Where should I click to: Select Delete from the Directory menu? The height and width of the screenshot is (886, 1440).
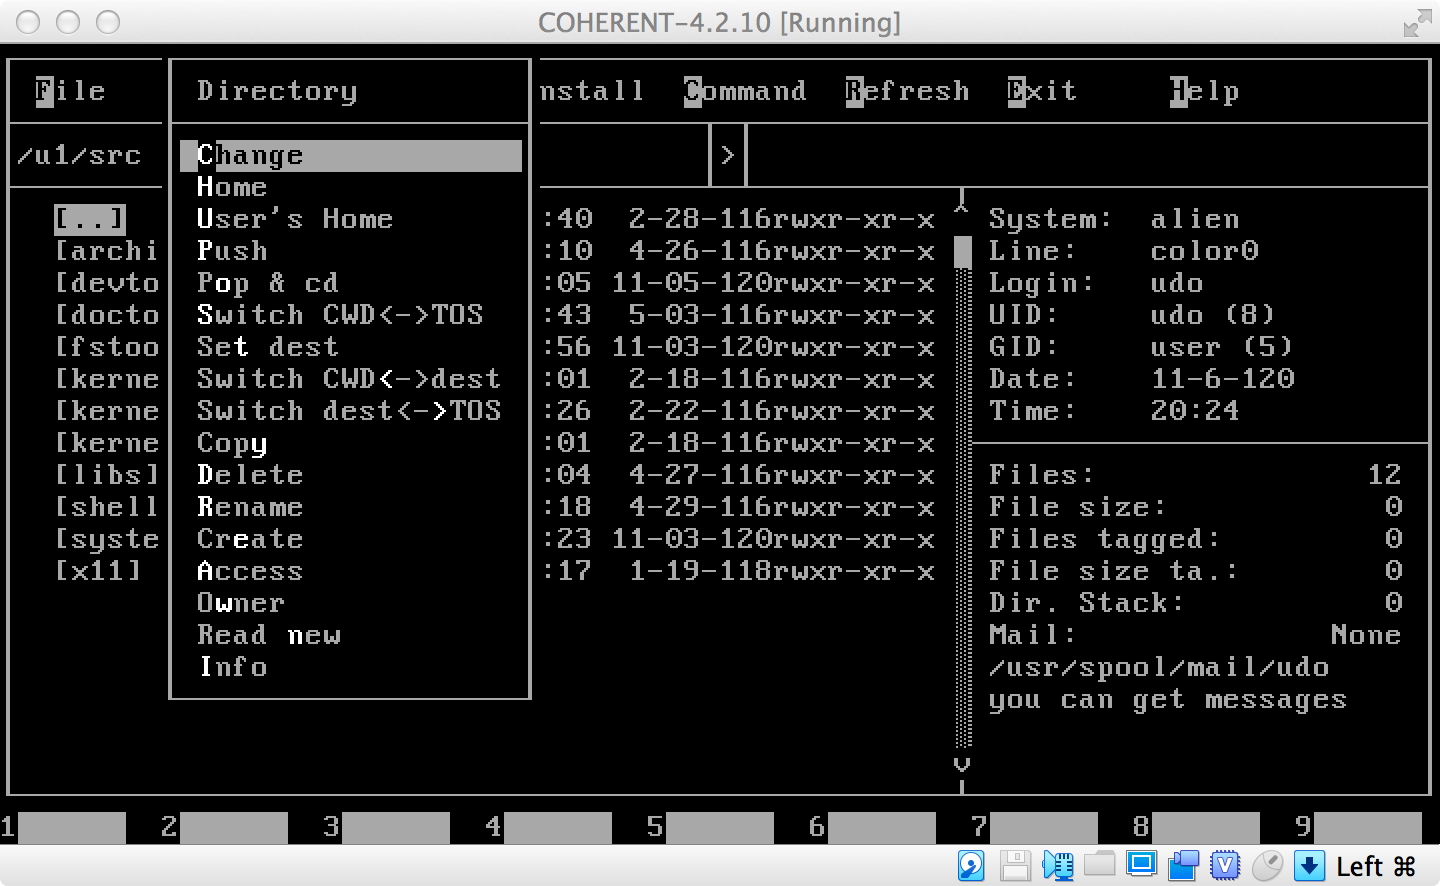[250, 475]
